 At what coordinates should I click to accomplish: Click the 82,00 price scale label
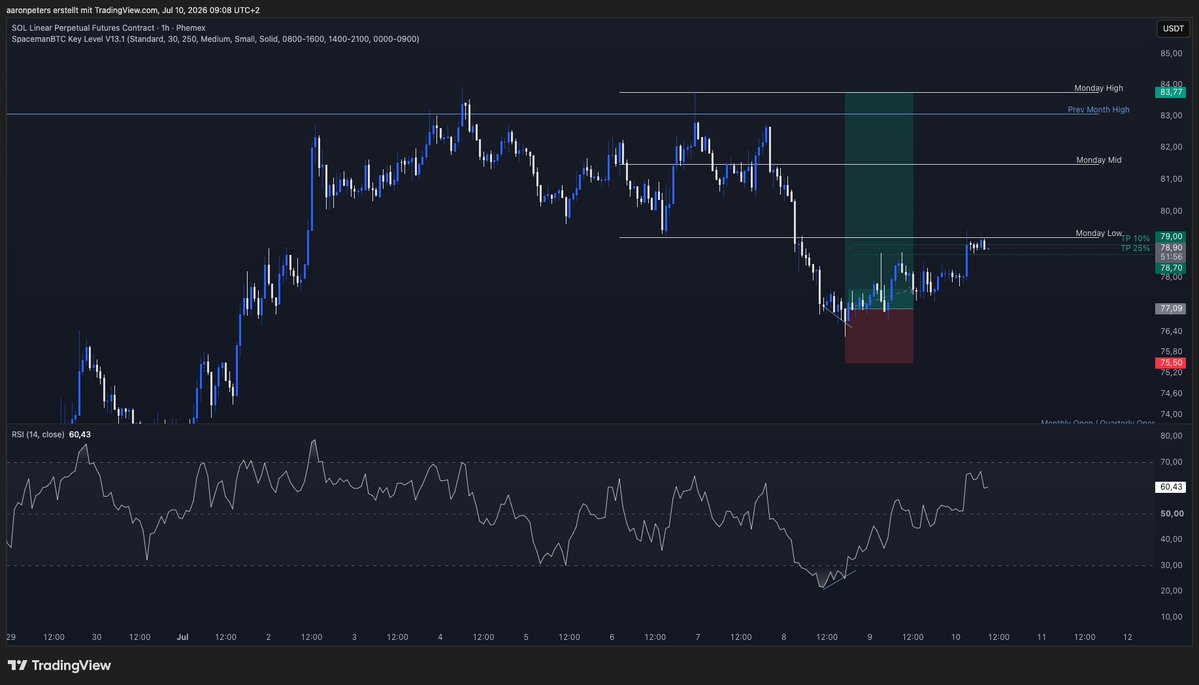point(1171,147)
